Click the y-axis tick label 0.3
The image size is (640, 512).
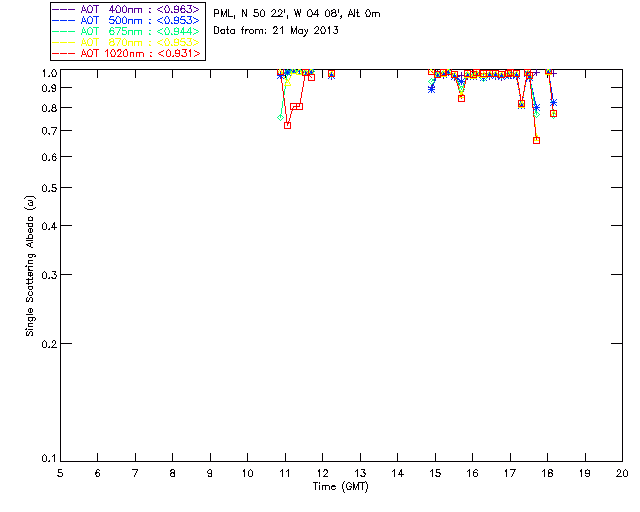tap(49, 275)
